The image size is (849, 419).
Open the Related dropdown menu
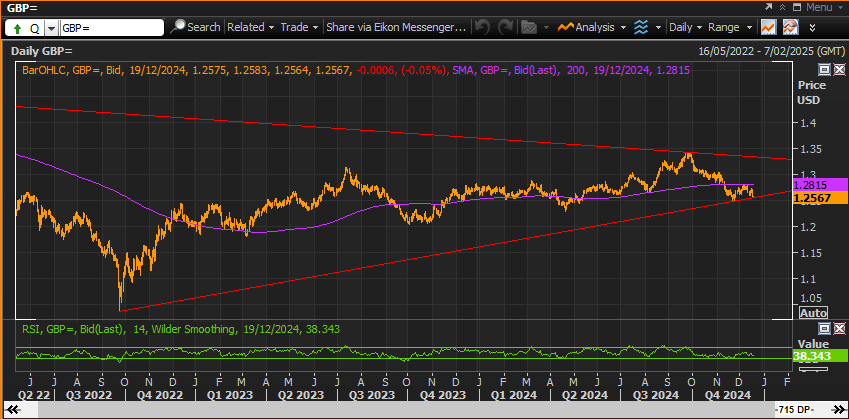pyautogui.click(x=251, y=27)
